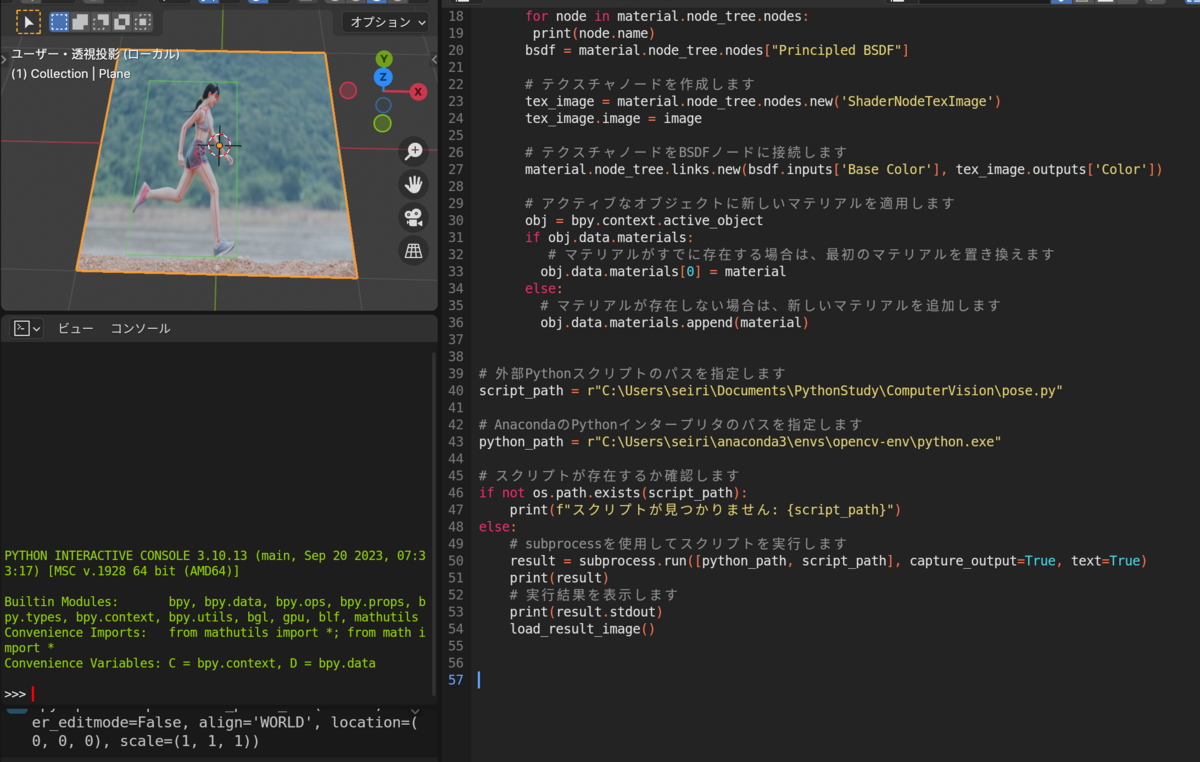Click the 'bsdf = material.node_tree.nodes' line
This screenshot has width=1200, height=762.
(x=716, y=50)
